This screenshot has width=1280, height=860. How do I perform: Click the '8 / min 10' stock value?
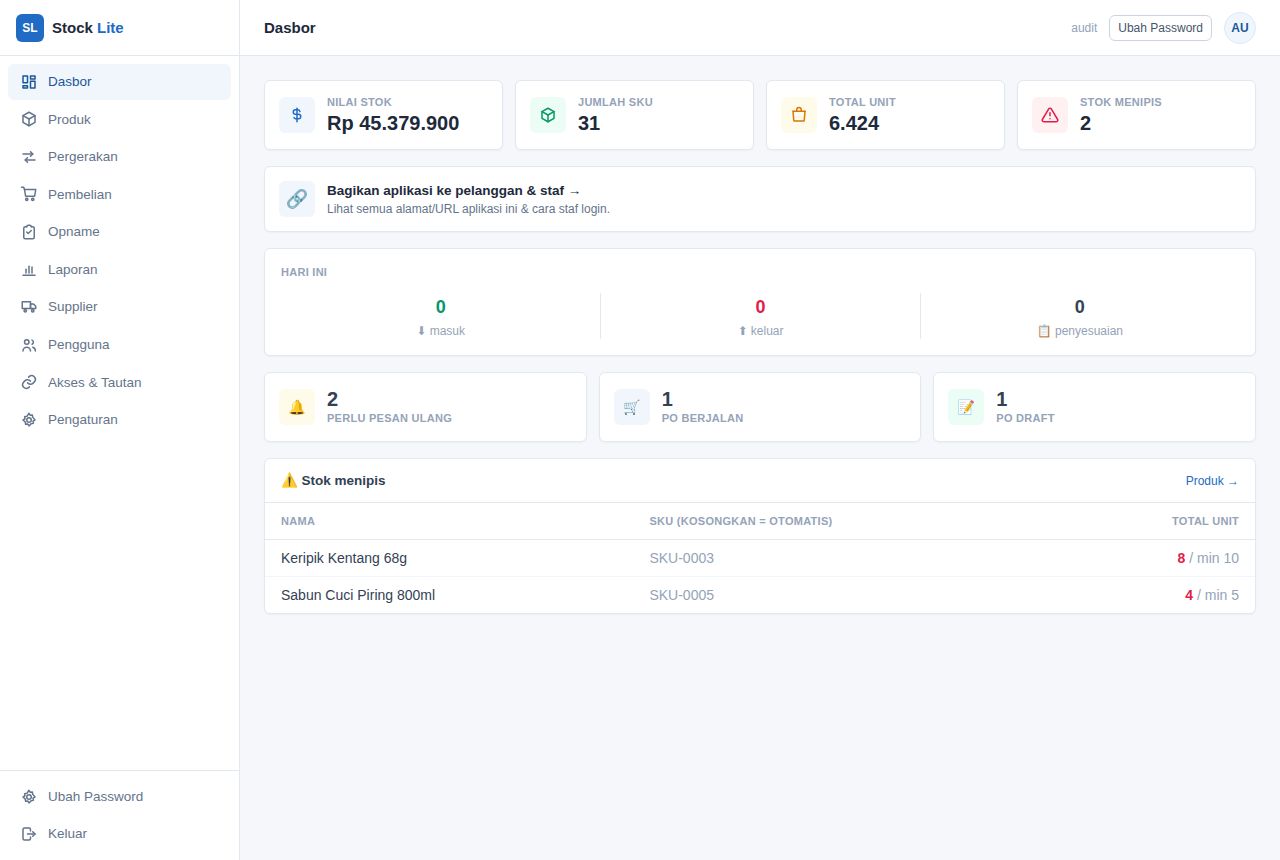point(1208,558)
